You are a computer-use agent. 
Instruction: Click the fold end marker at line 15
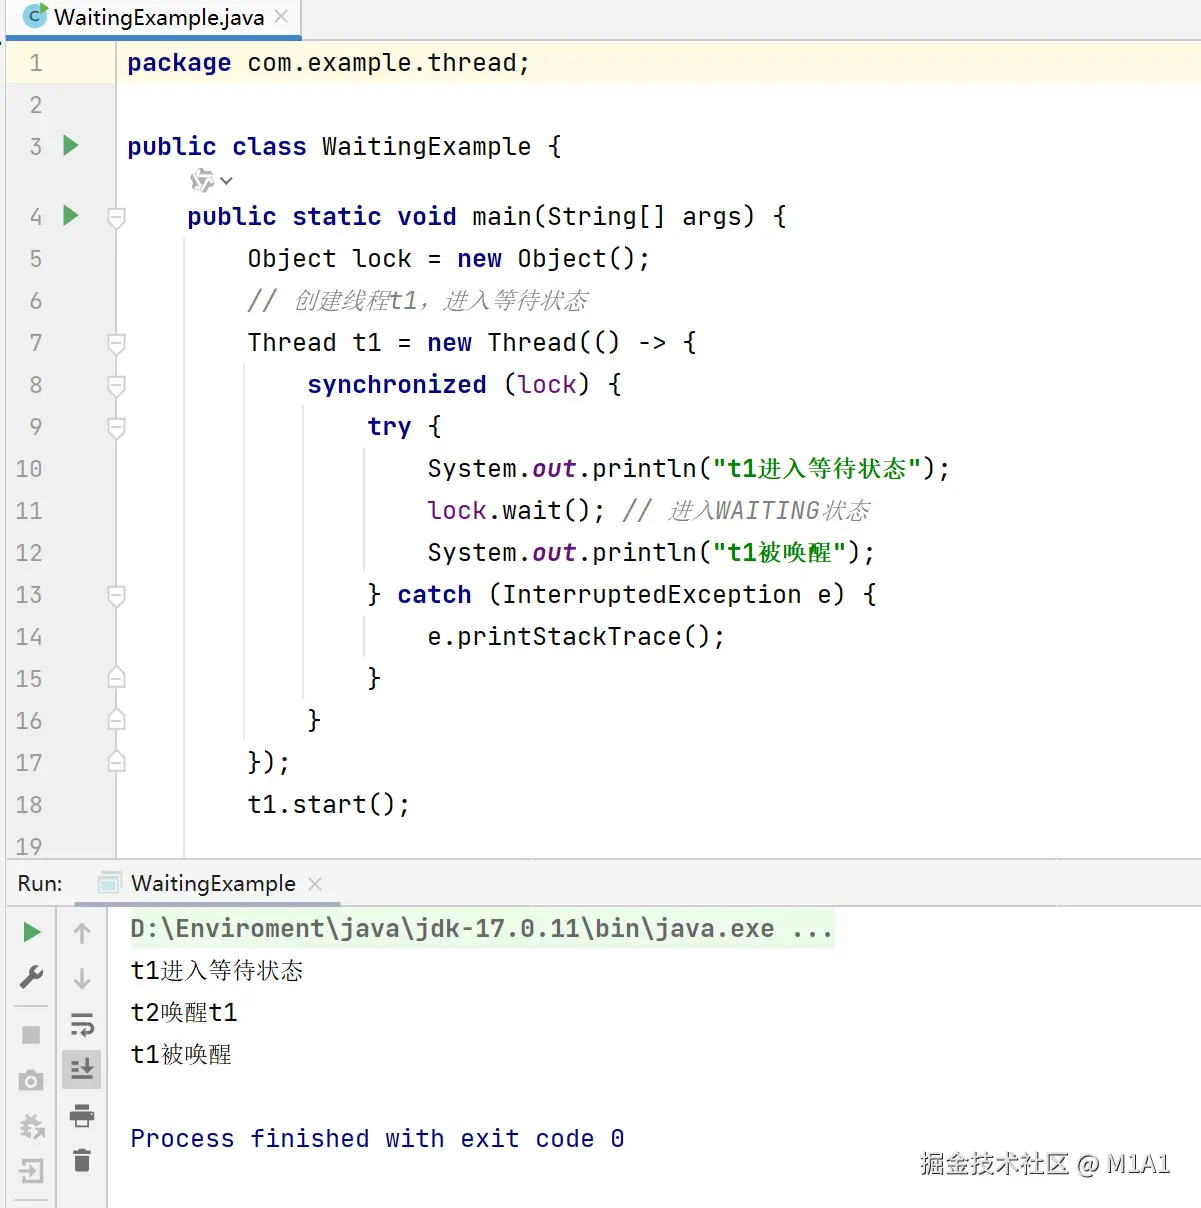116,678
